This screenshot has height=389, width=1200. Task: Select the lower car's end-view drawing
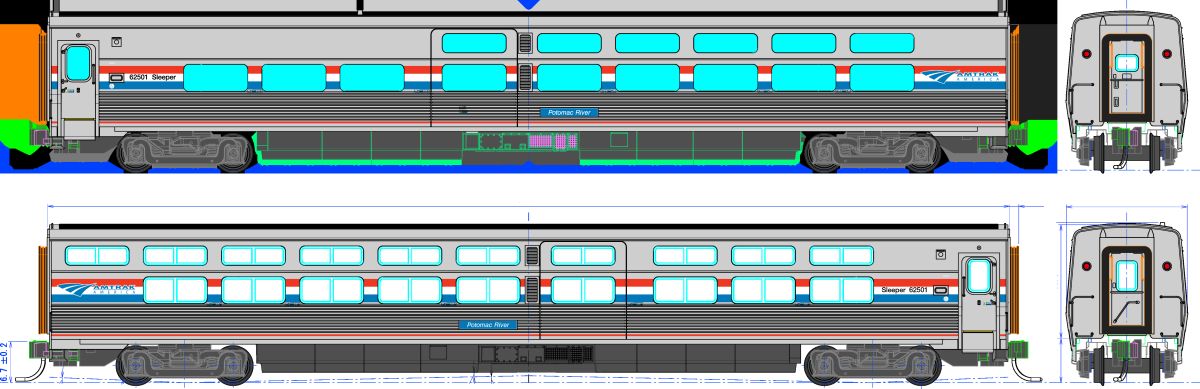tap(1127, 304)
